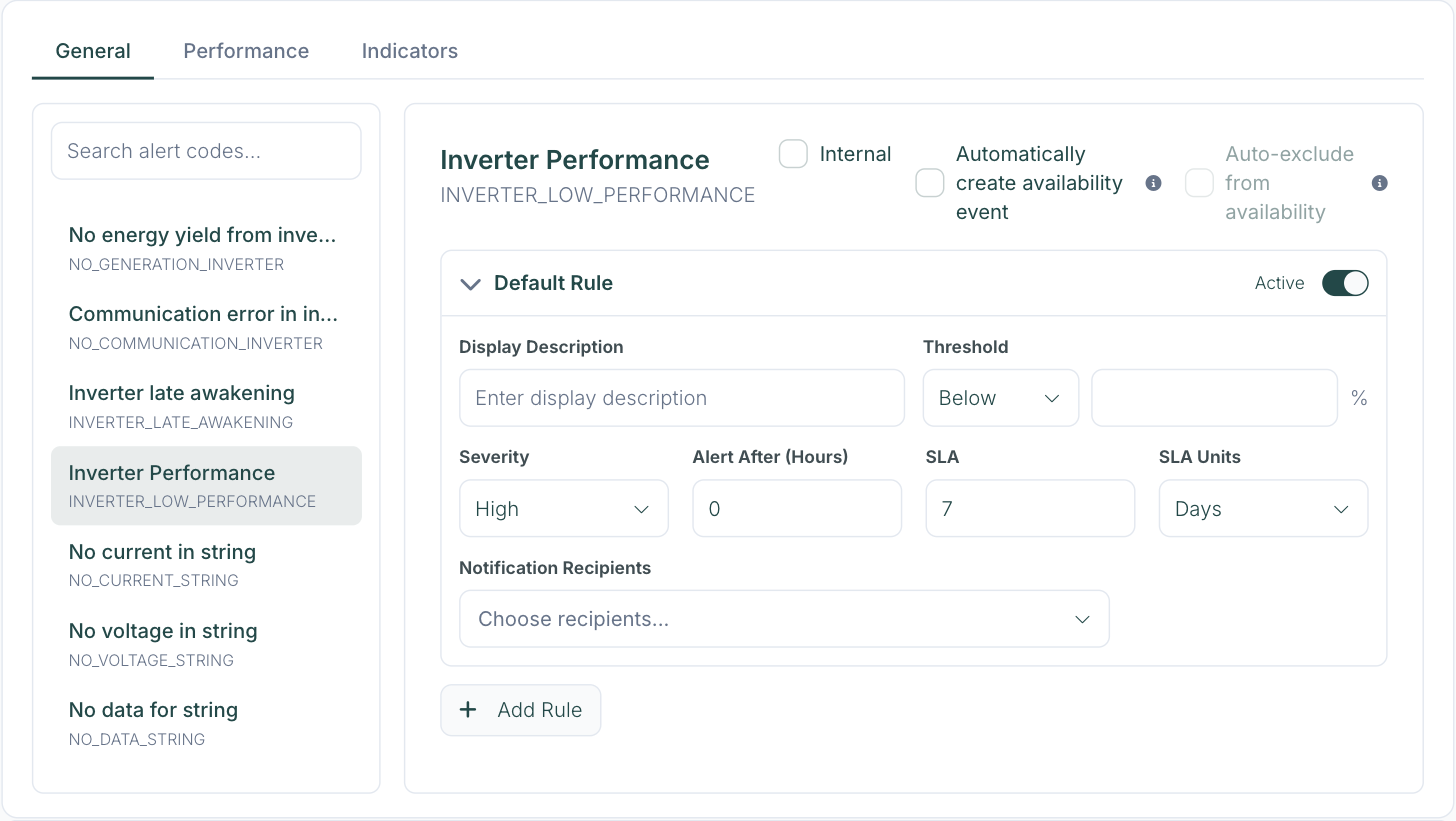Click INVERTER_LOW_PERFORMANCE code under the heading
Screen dimensions: 1456x821
(598, 195)
